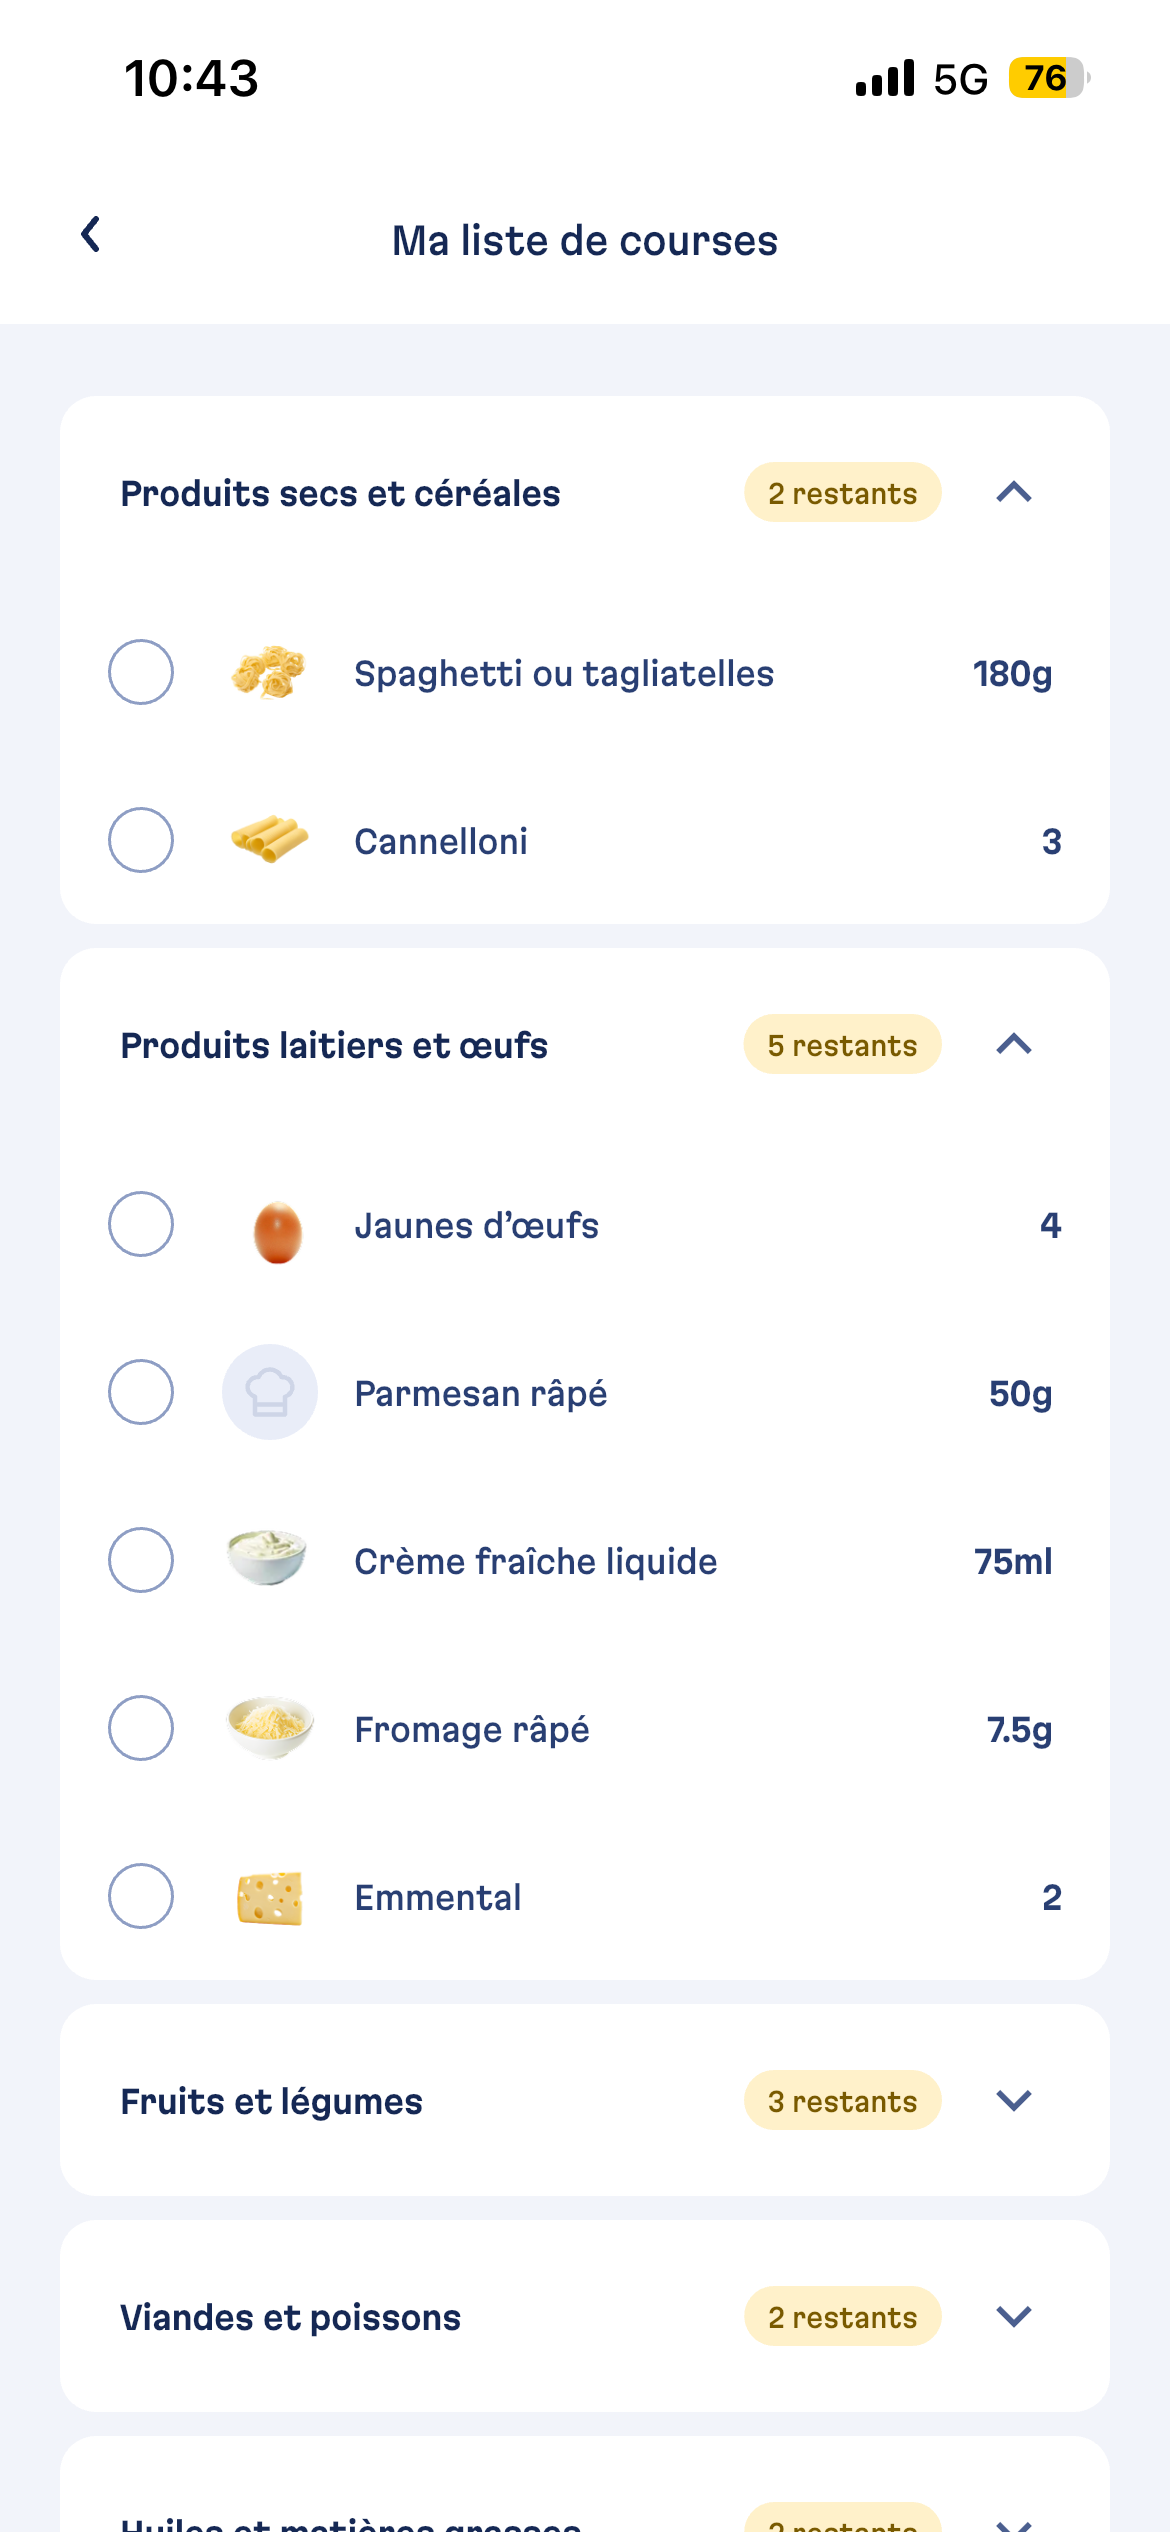Tap the brown egg image

[277, 1231]
